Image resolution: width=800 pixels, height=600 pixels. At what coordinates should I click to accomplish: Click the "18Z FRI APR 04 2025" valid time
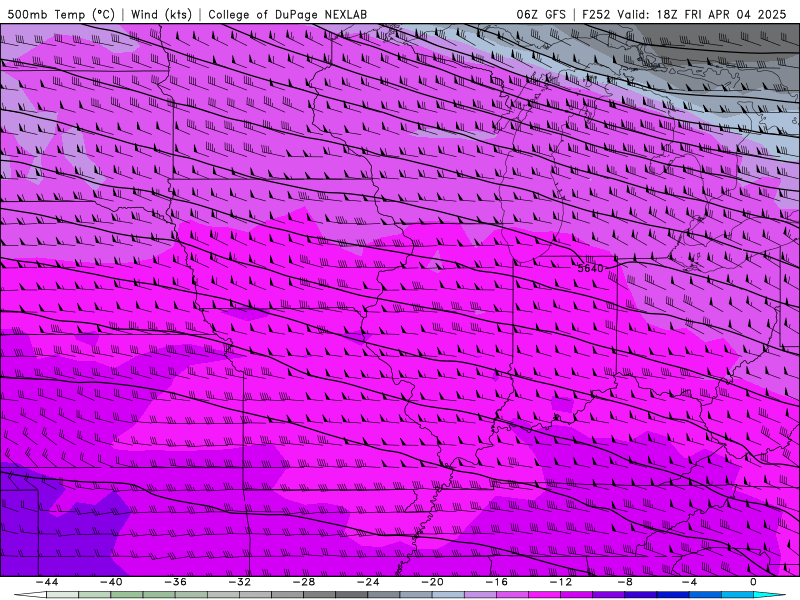[x=721, y=14]
